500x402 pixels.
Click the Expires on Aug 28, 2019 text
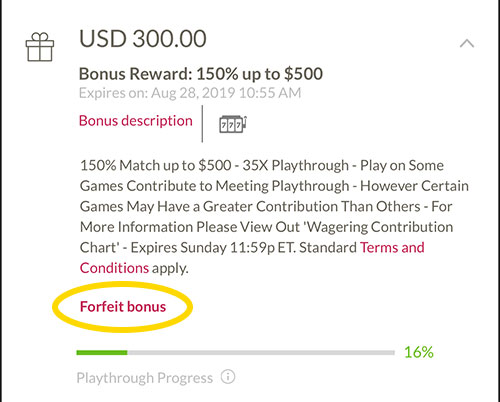tap(190, 93)
